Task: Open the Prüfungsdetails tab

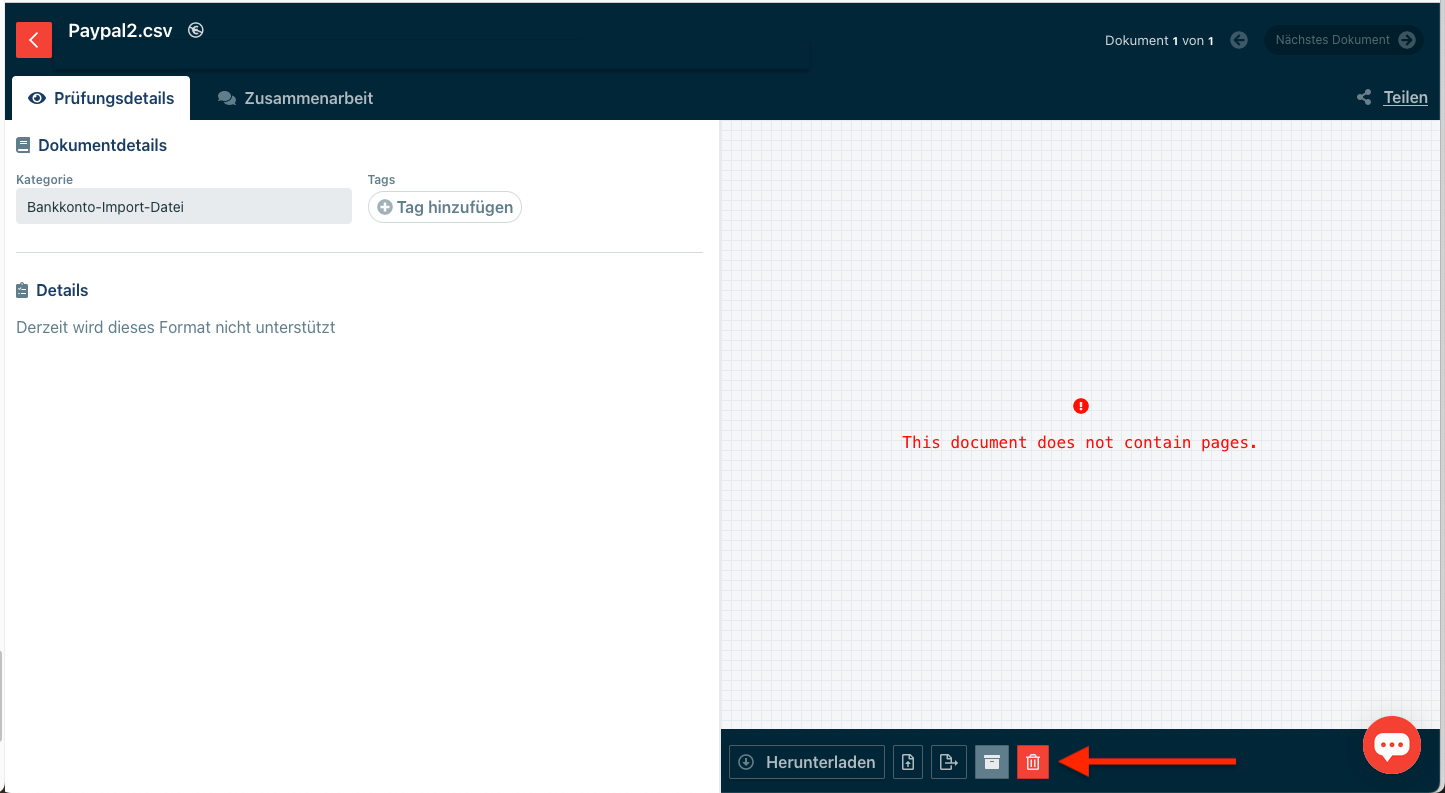Action: pyautogui.click(x=101, y=98)
